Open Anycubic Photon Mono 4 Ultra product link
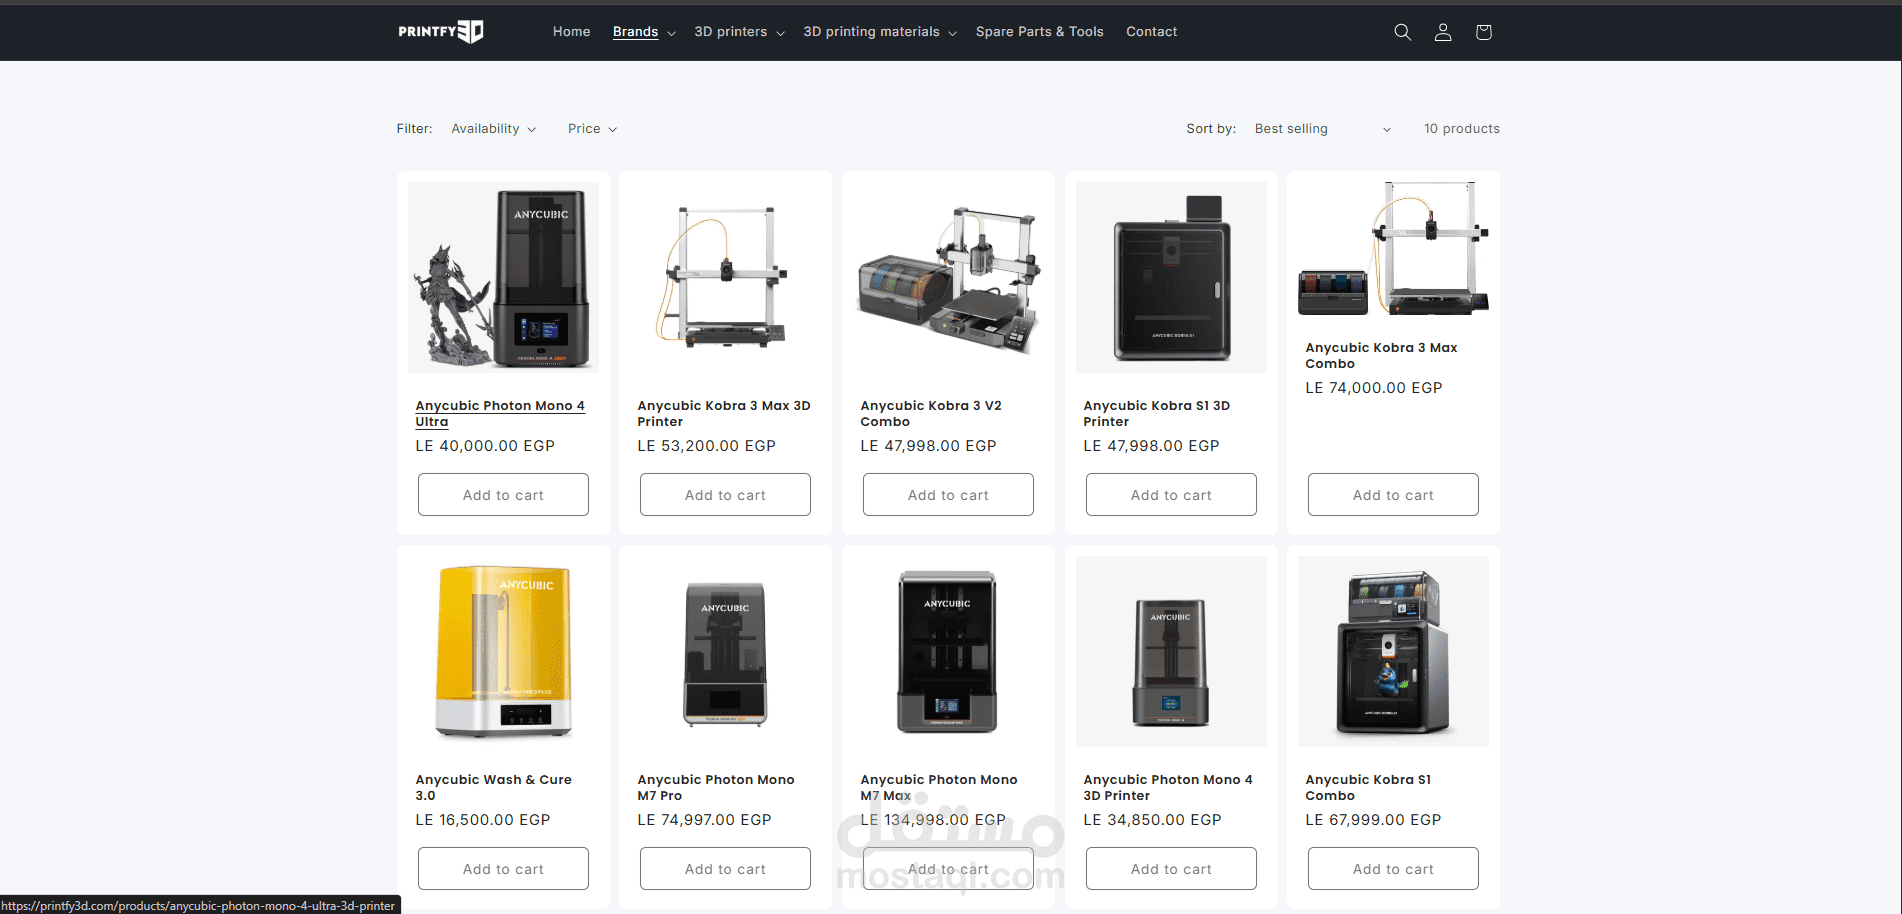Screen dimensions: 1902x914 tap(500, 413)
